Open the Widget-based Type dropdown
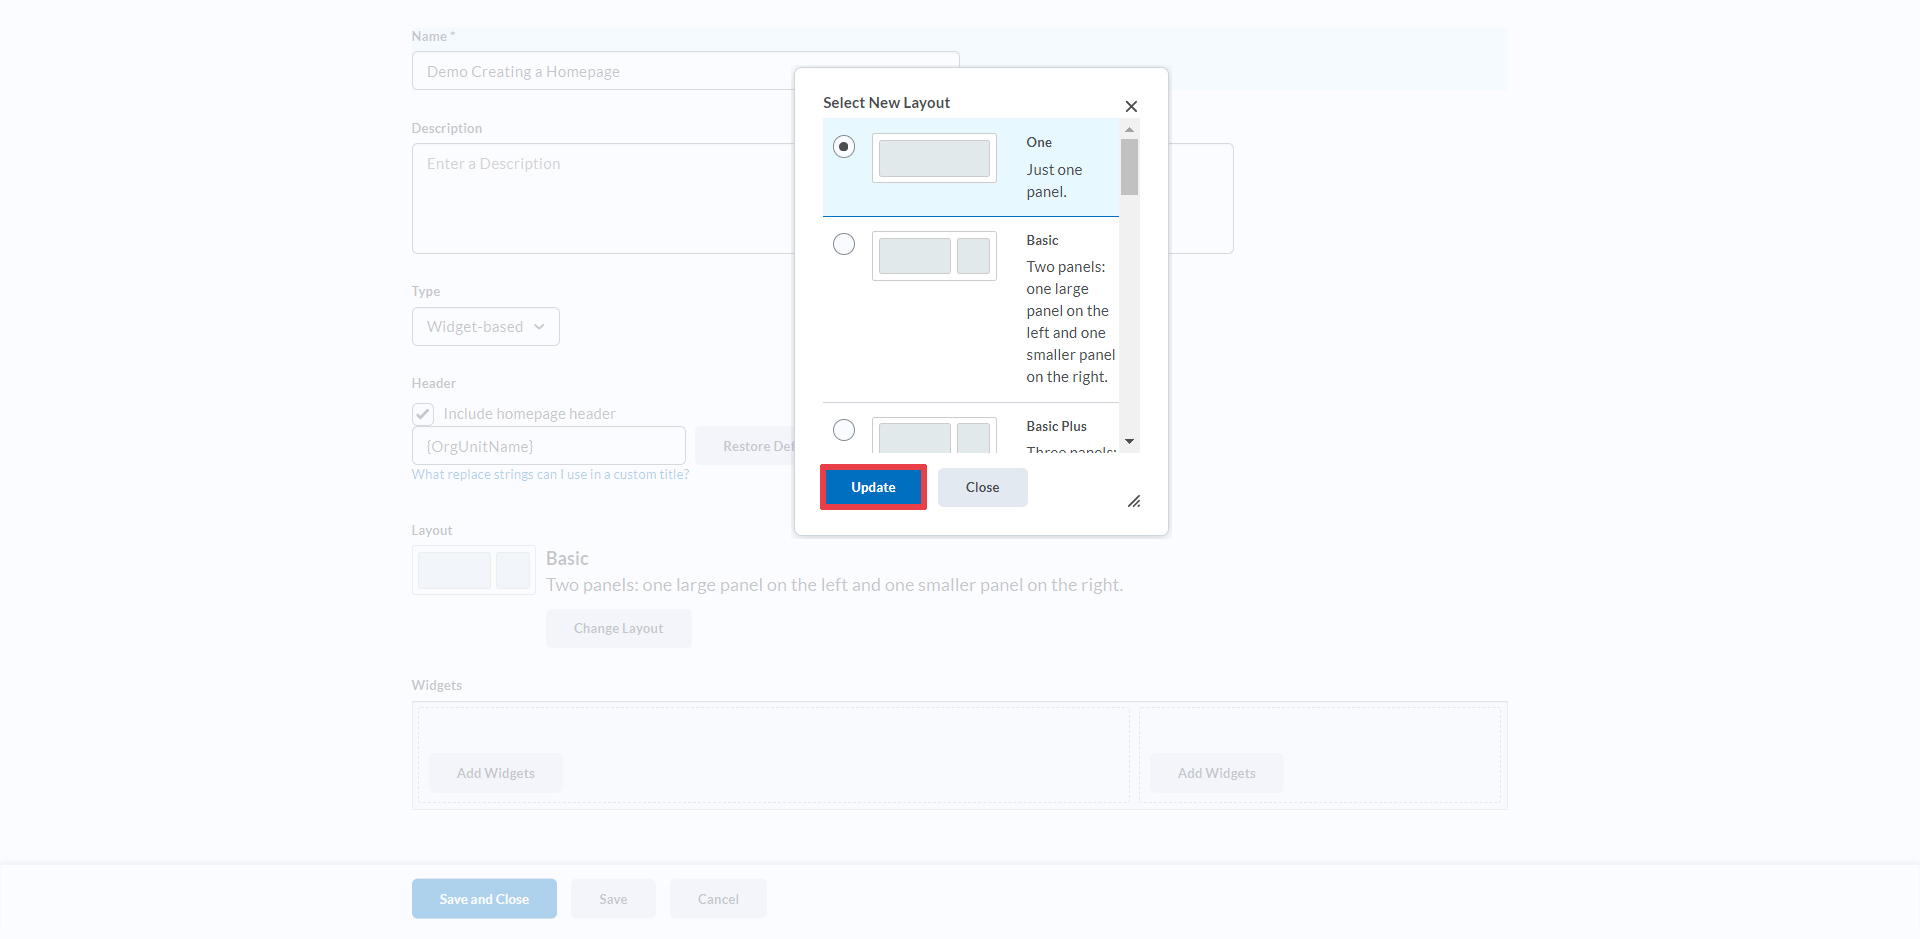1920x939 pixels. pyautogui.click(x=485, y=327)
